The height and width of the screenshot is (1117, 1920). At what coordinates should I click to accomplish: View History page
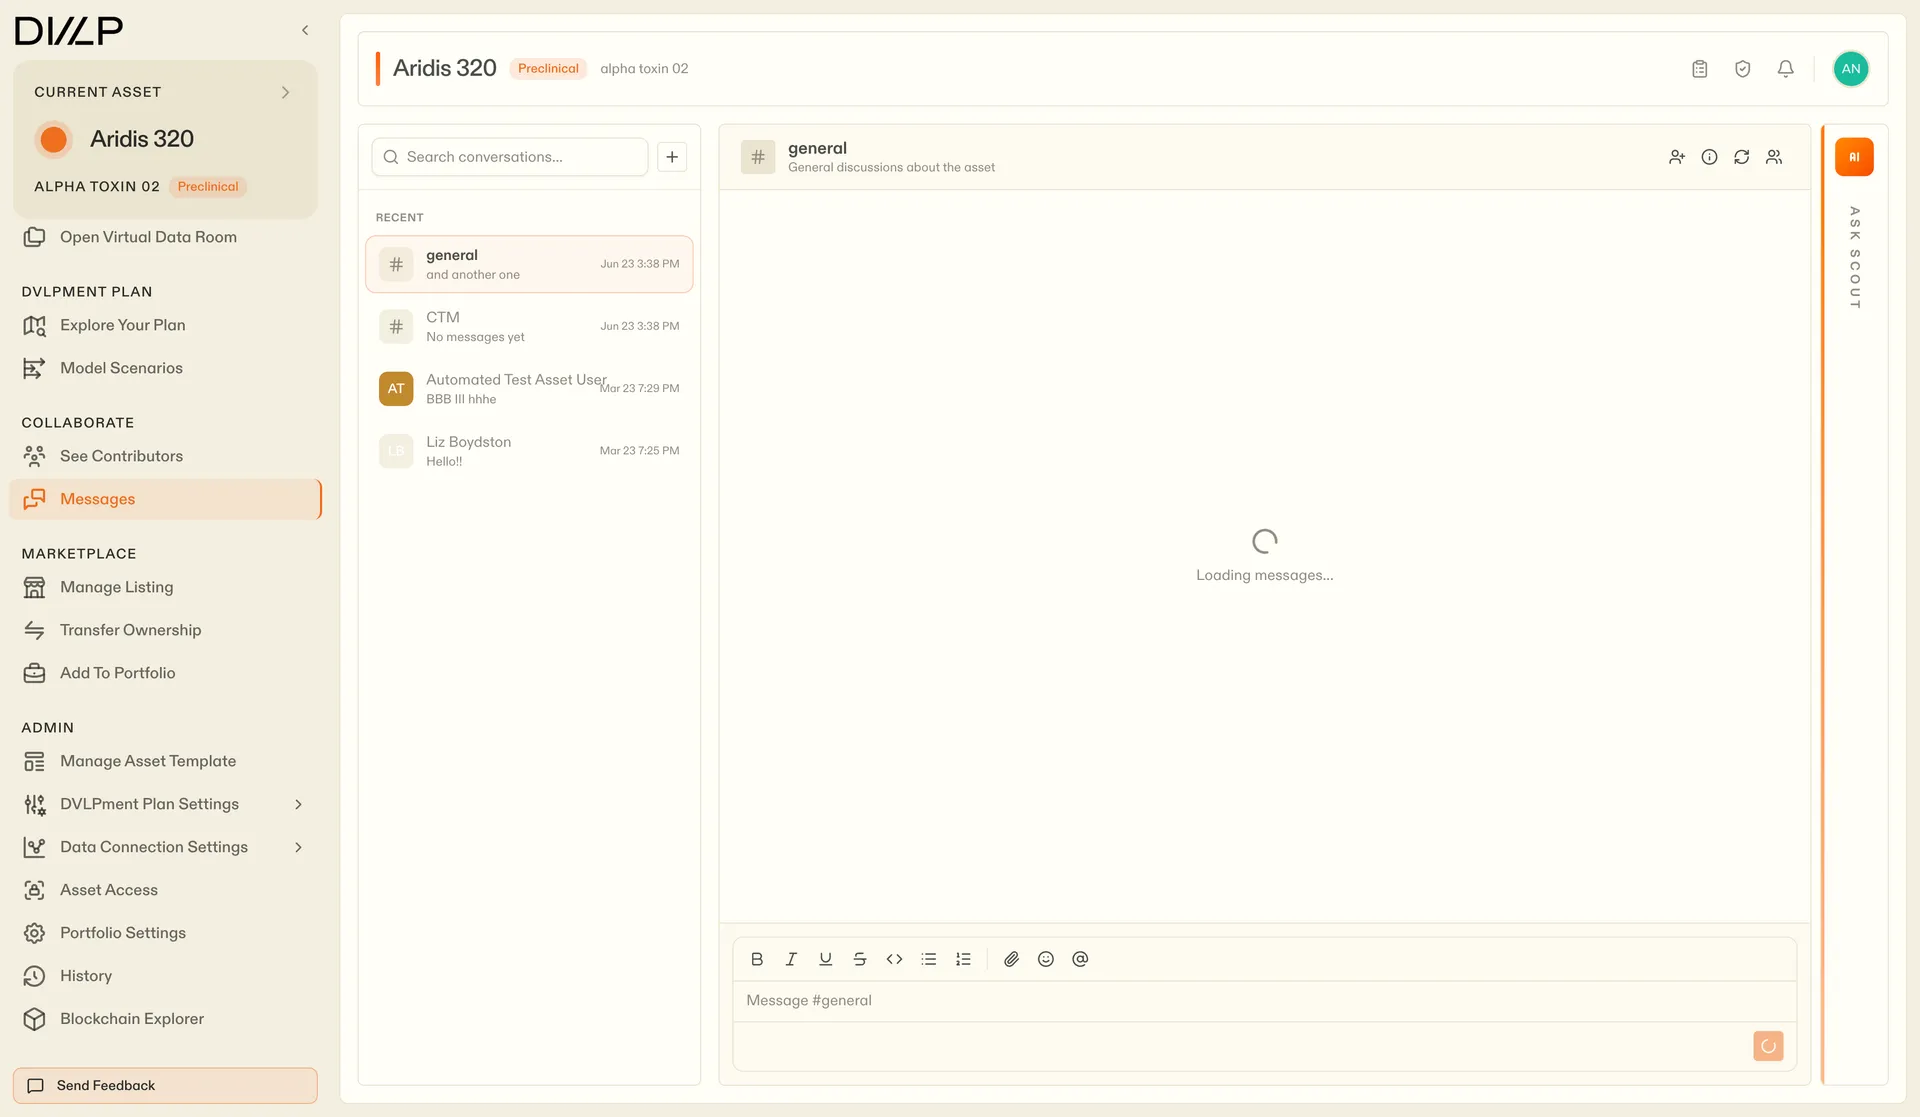(85, 976)
